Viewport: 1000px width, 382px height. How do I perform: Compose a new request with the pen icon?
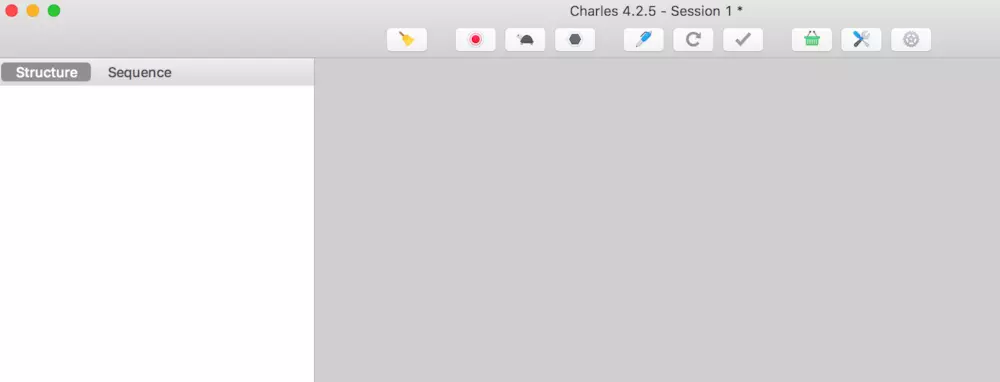pyautogui.click(x=644, y=40)
